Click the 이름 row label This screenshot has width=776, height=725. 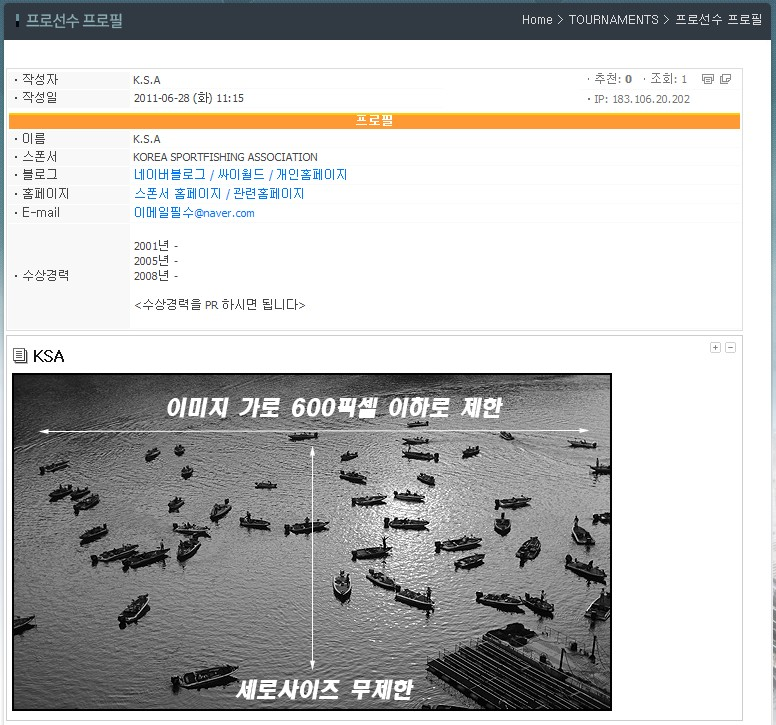pos(34,139)
